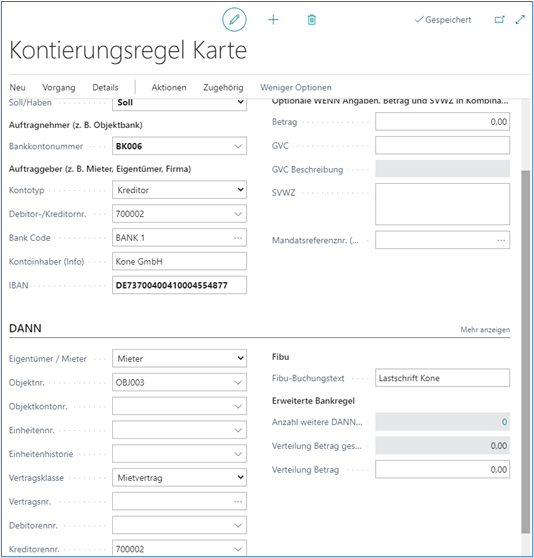The height and width of the screenshot is (558, 534).
Task: Click the Fibu-Buchungstext field Lastschrift Kone
Action: 442,378
